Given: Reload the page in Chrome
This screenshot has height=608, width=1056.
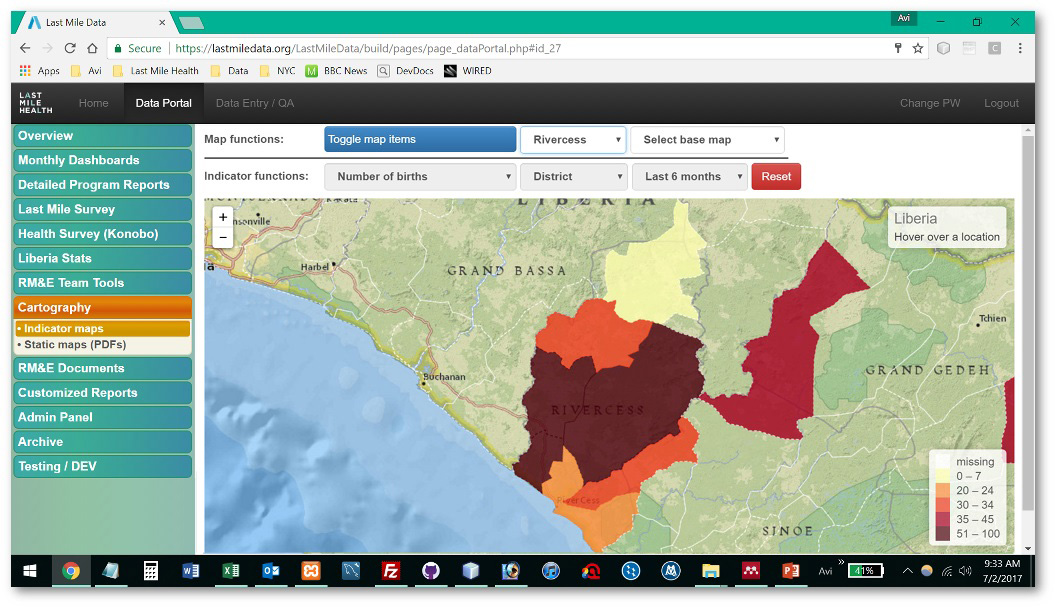Looking at the screenshot, I should [70, 48].
